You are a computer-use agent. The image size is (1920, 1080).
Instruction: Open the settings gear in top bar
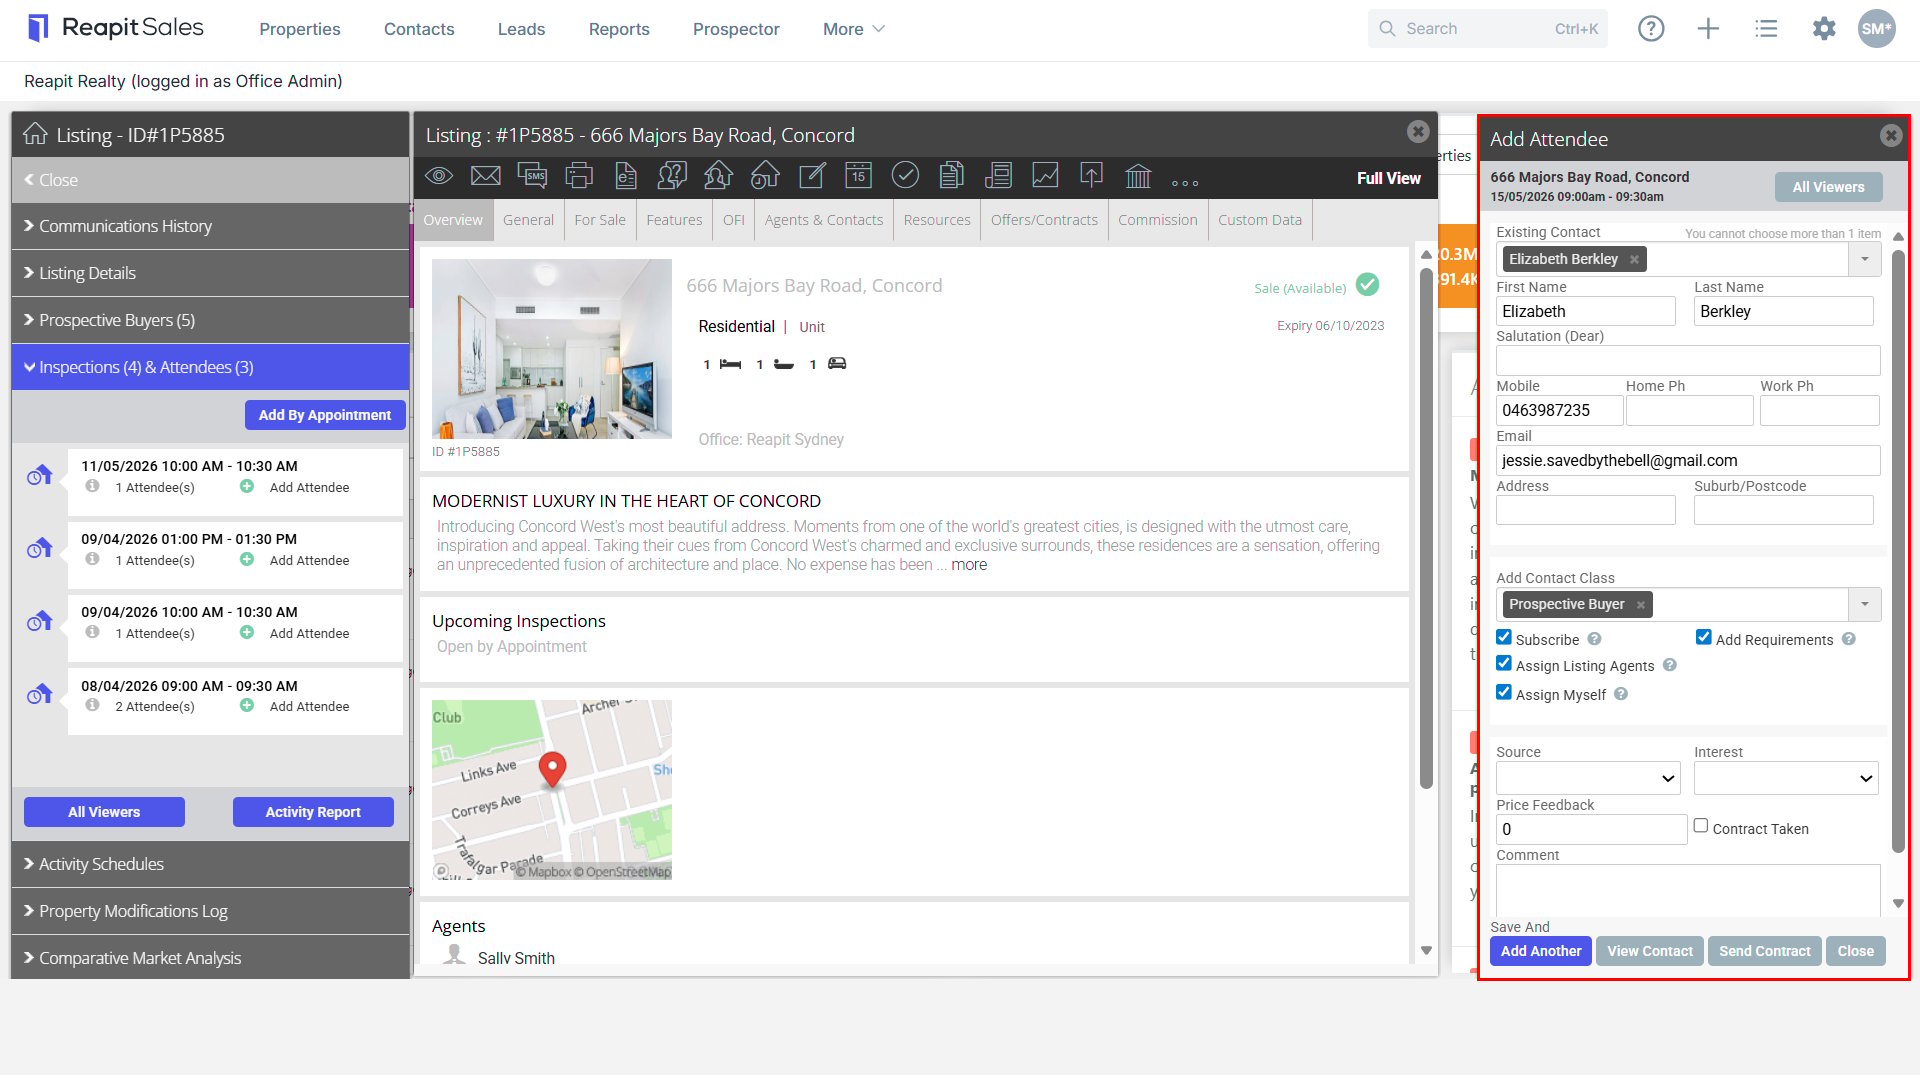coord(1824,29)
